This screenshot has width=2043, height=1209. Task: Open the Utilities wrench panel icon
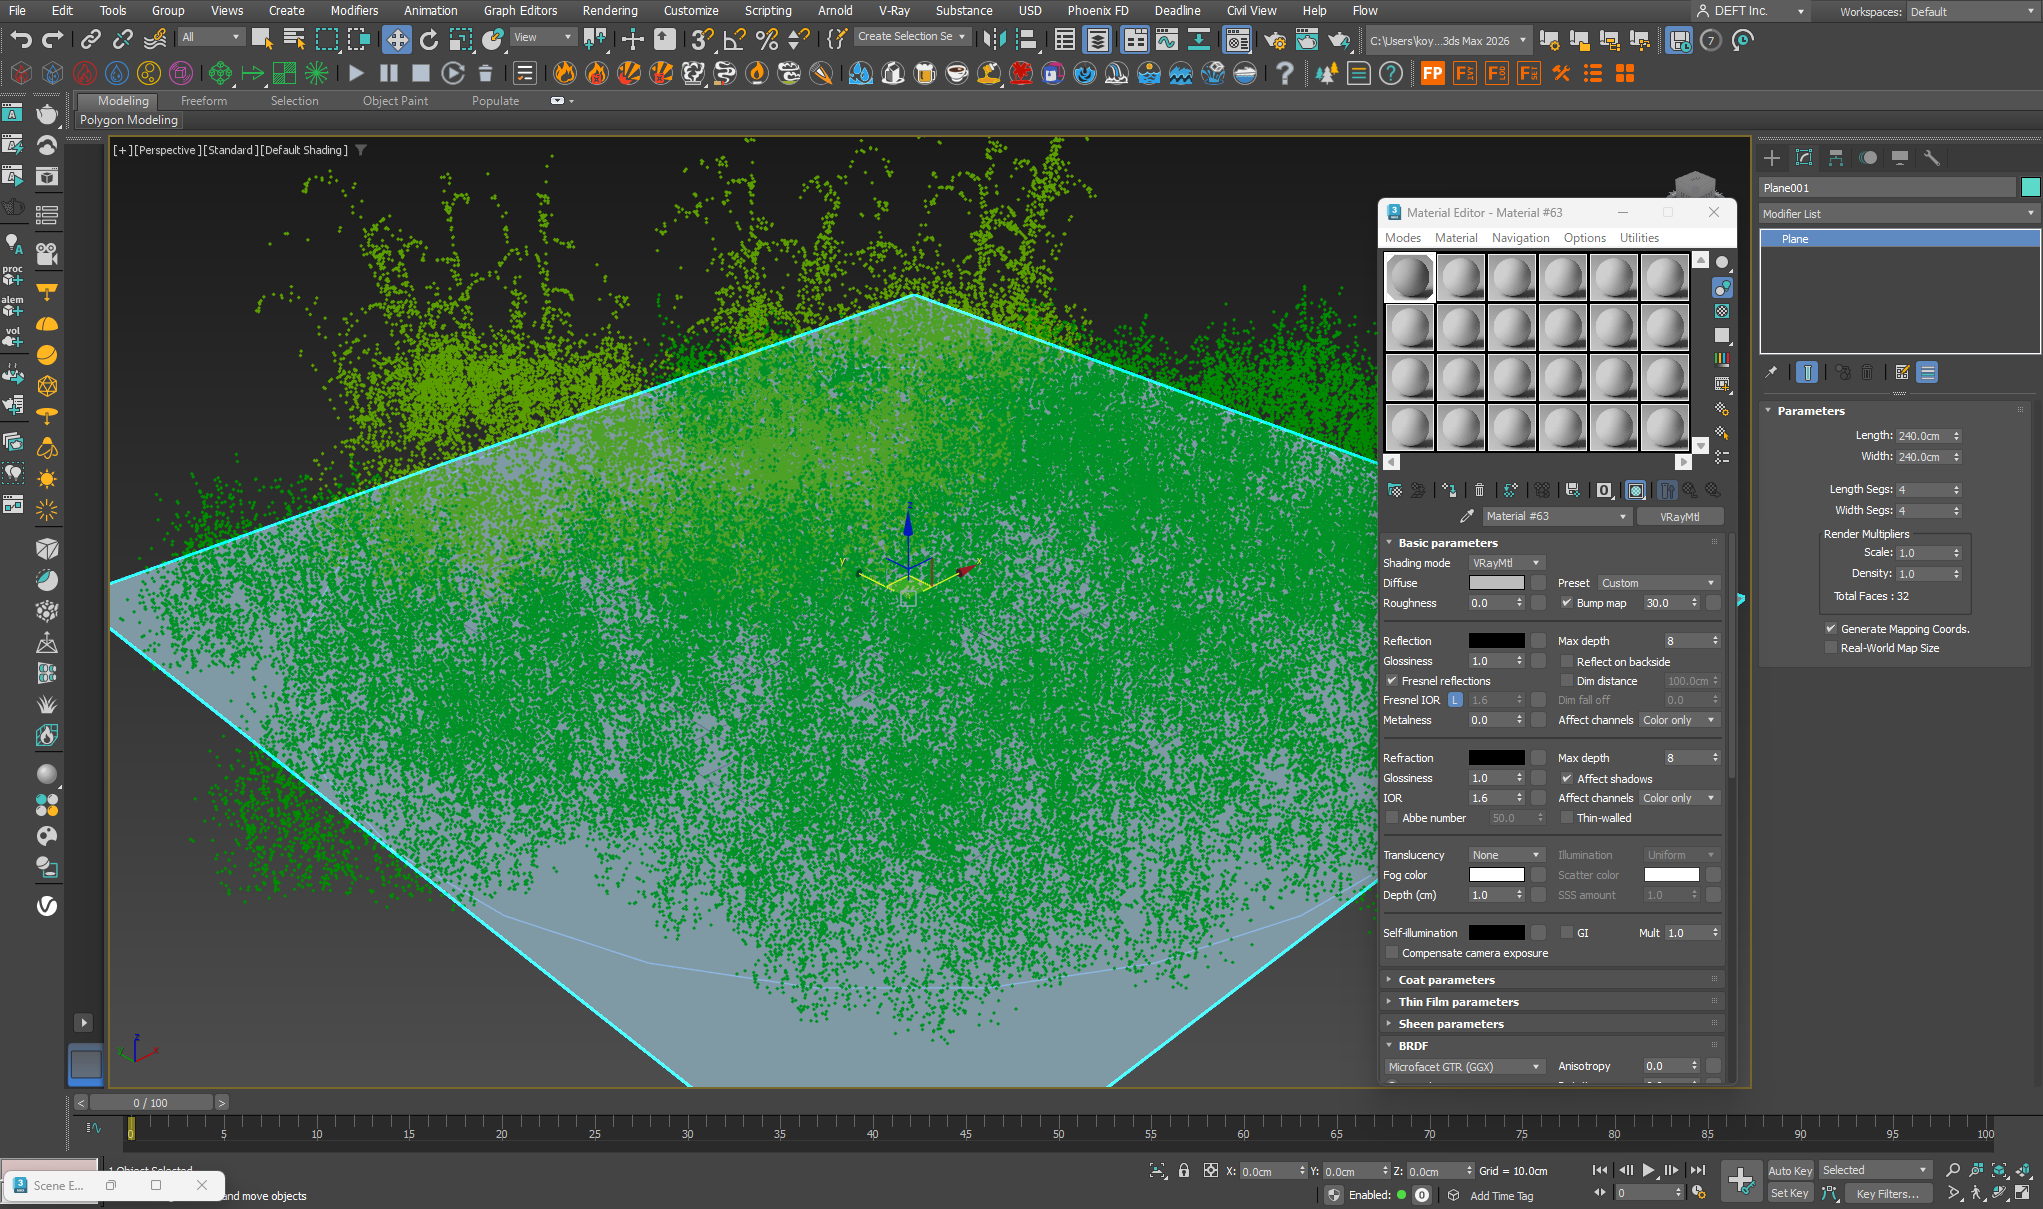(x=1932, y=158)
